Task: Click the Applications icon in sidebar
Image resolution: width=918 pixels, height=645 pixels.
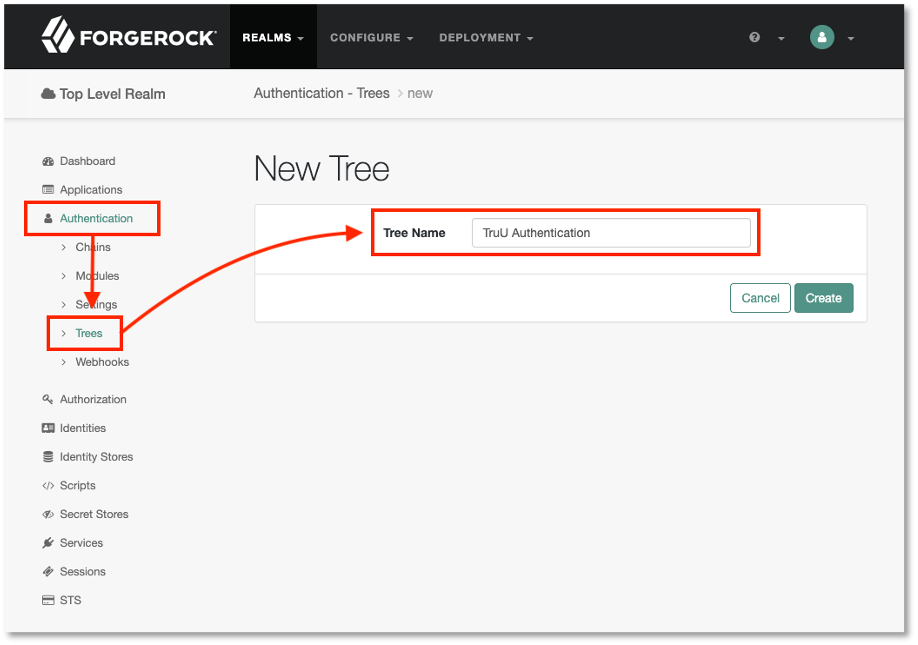Action: click(48, 190)
